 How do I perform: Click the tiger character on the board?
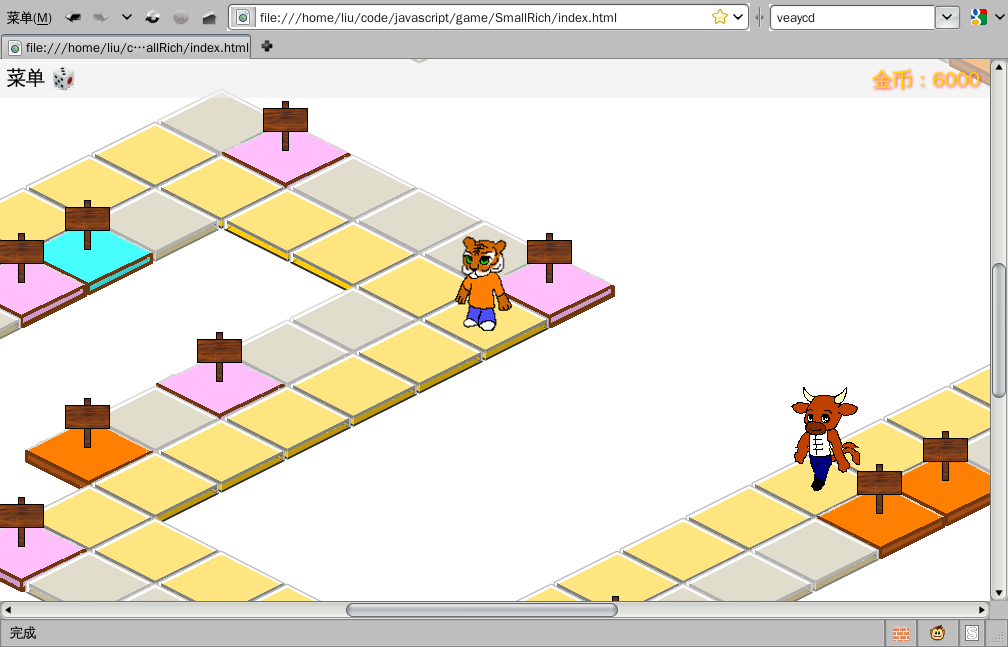483,283
